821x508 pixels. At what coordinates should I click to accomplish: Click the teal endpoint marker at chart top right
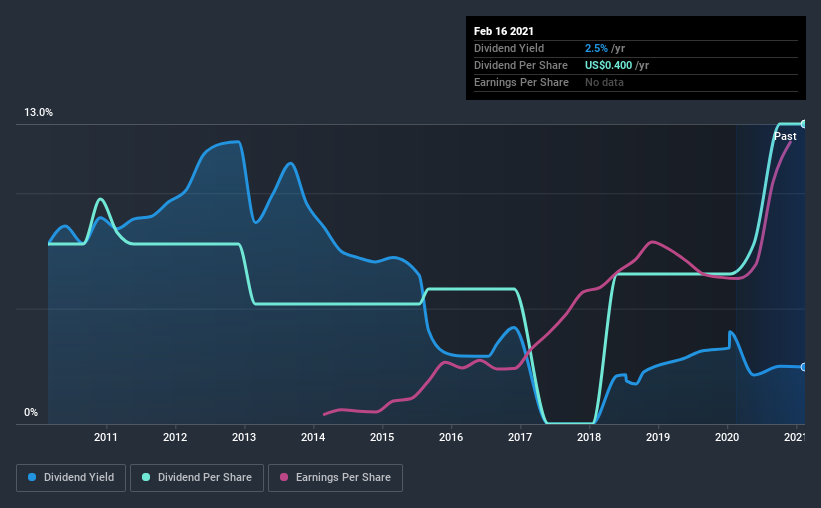(803, 124)
